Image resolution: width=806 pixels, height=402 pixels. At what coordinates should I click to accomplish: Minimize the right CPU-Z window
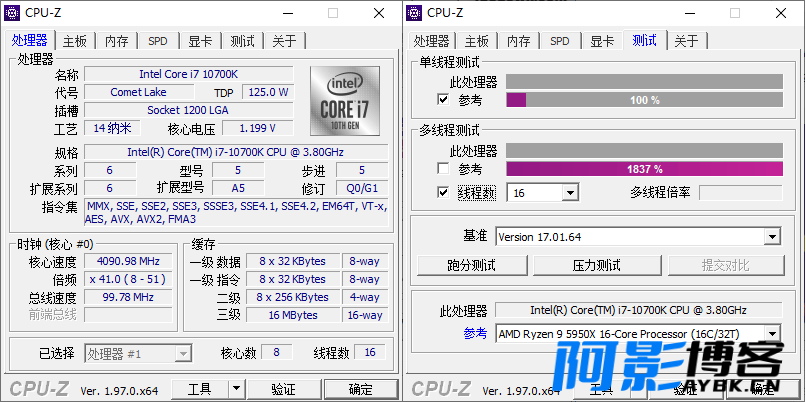(x=689, y=13)
